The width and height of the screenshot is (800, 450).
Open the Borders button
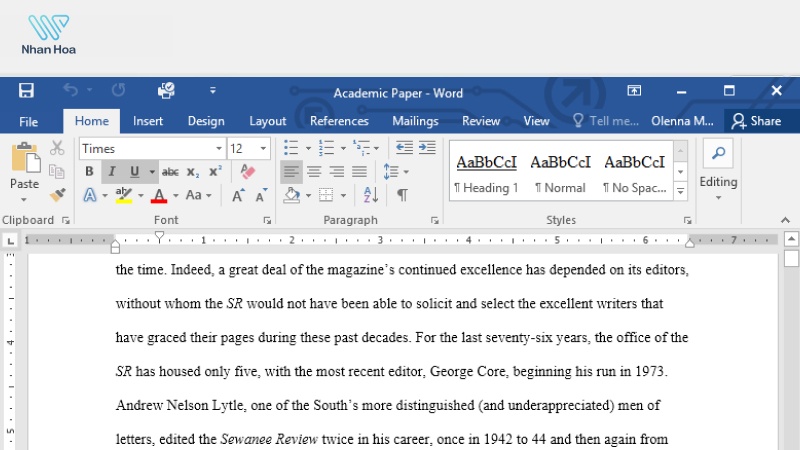(326, 195)
